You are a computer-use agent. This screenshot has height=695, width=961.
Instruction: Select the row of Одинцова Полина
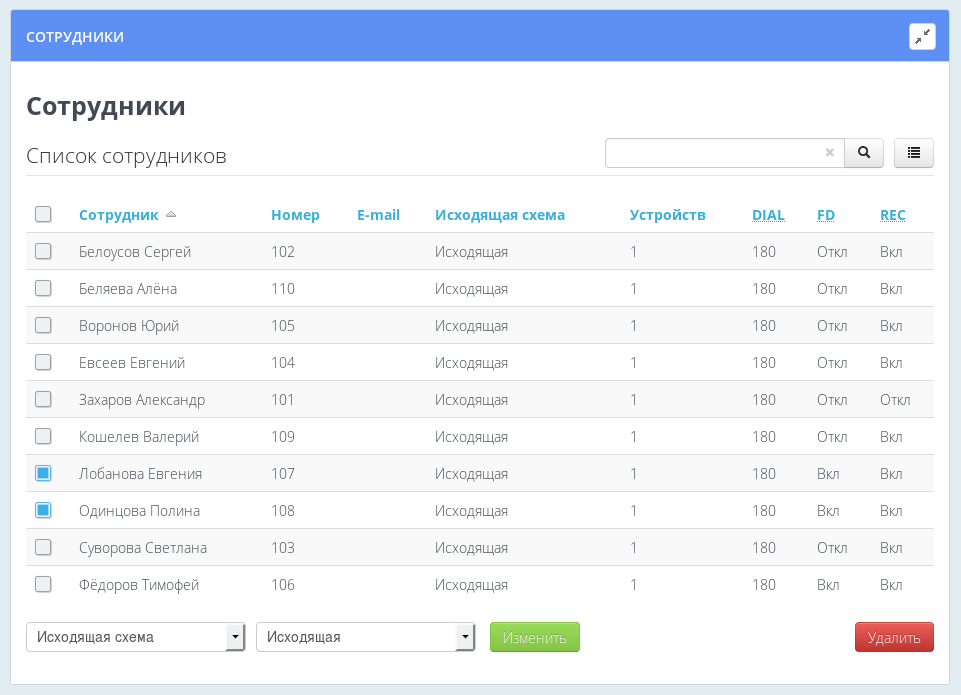pos(43,510)
